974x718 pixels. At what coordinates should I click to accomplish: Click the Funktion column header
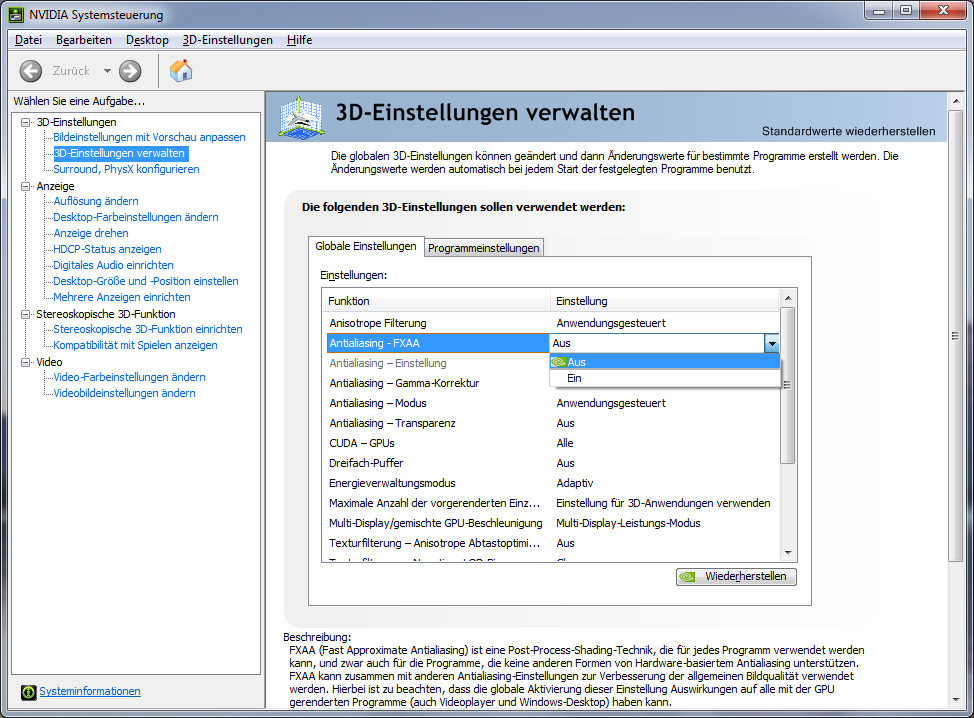[436, 301]
